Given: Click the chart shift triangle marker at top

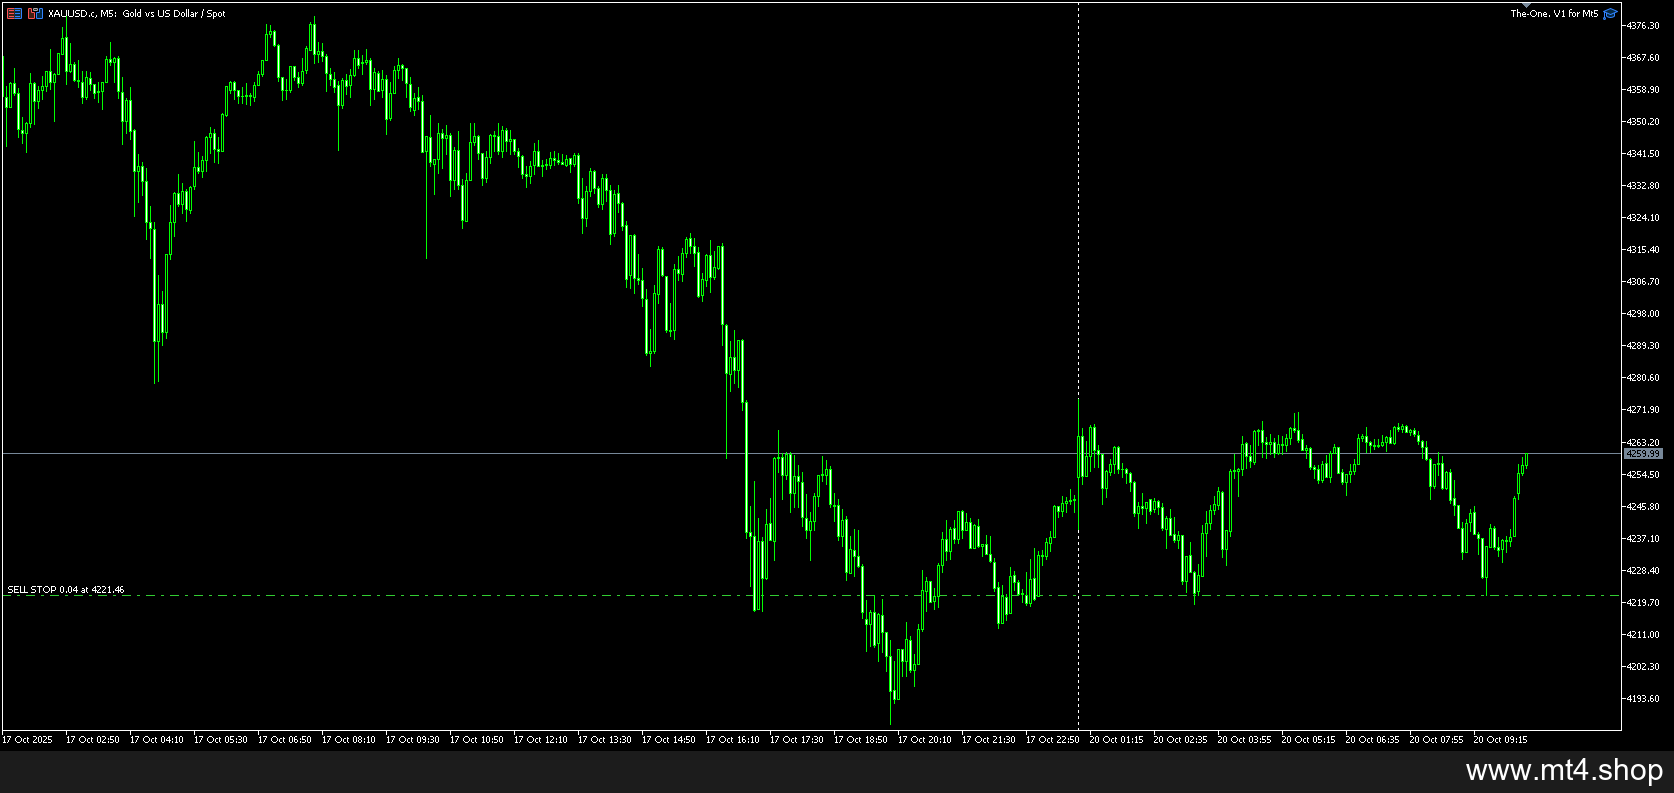Looking at the screenshot, I should [1526, 6].
